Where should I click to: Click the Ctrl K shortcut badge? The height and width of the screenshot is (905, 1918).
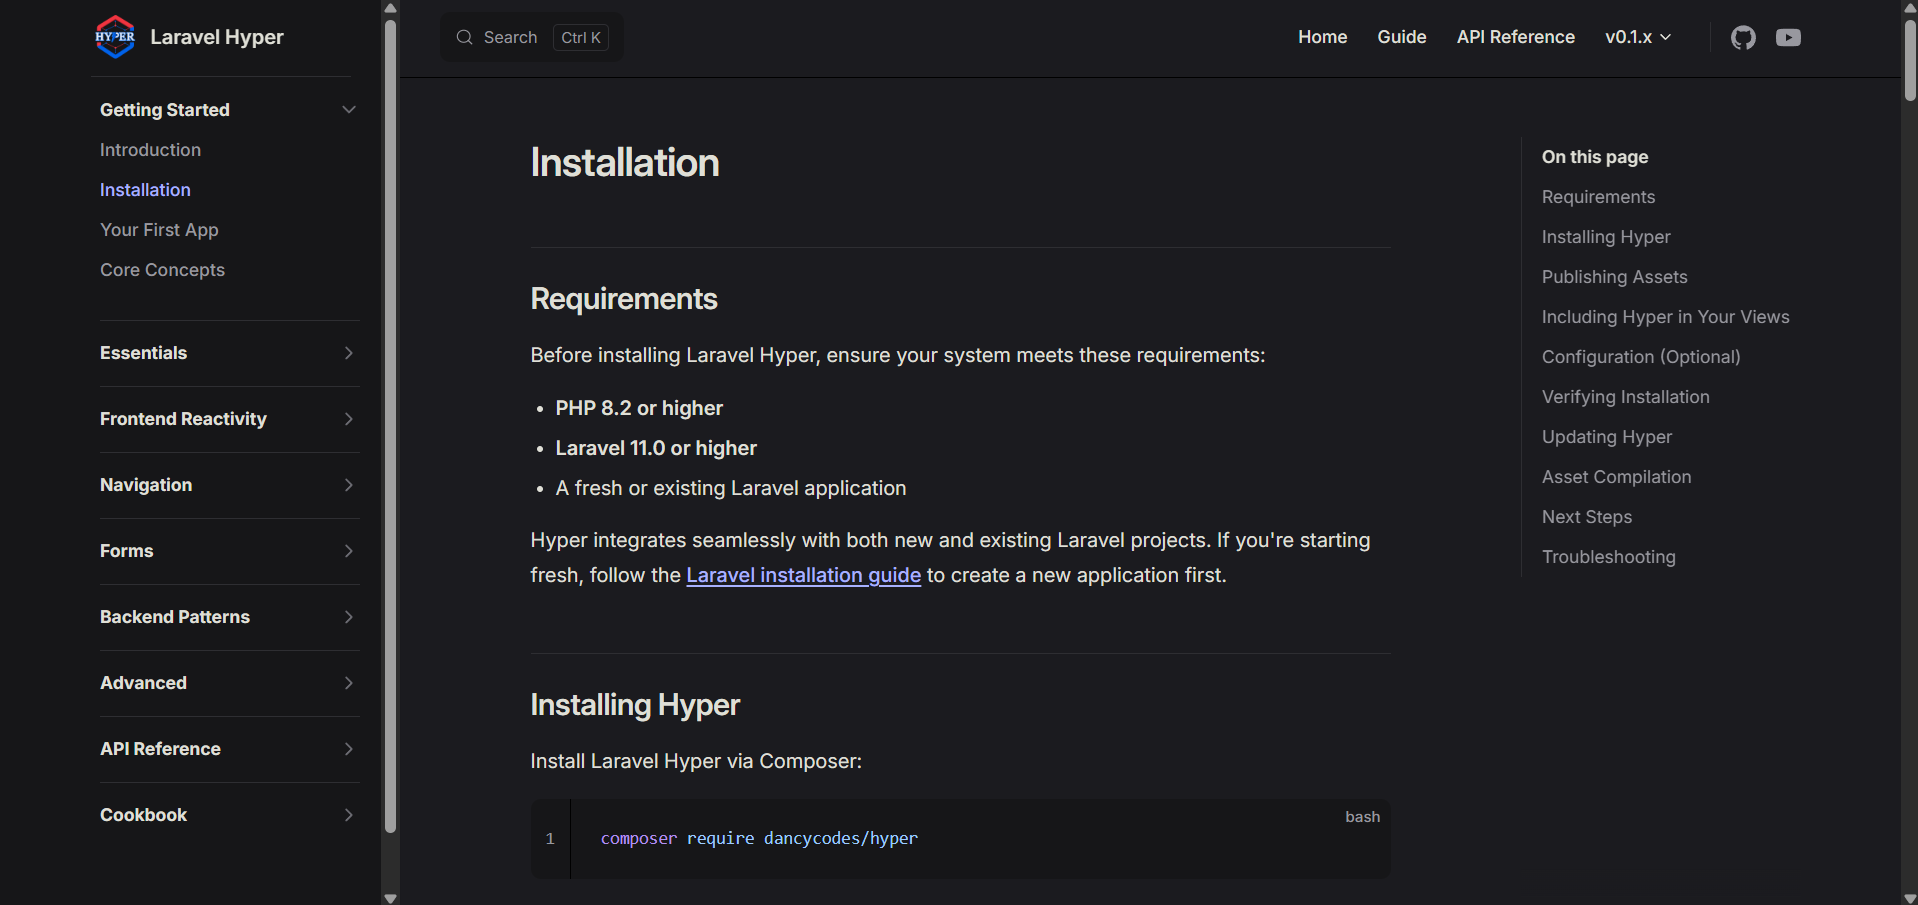coord(581,37)
